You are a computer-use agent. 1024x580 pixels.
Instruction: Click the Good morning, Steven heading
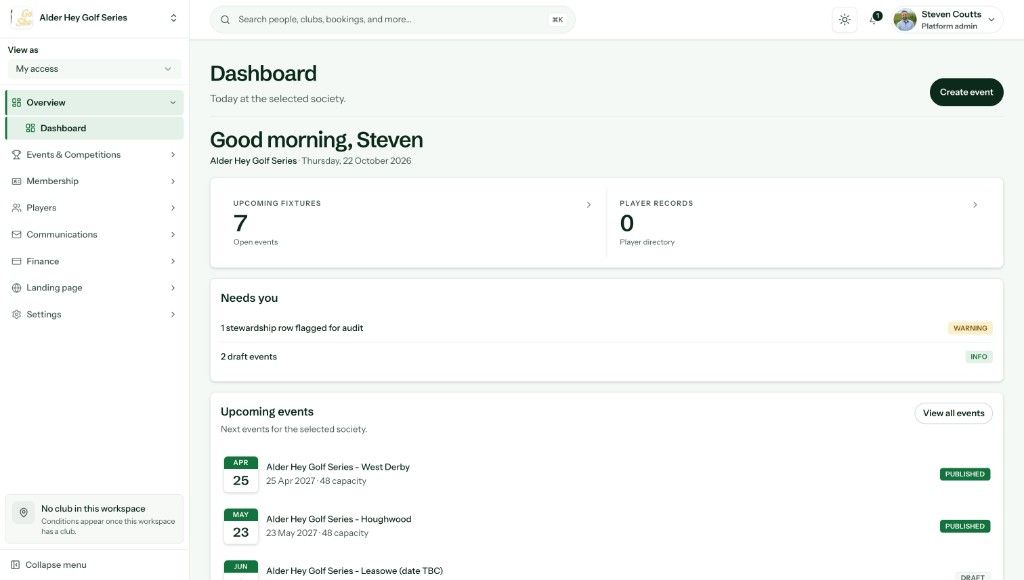tap(316, 140)
